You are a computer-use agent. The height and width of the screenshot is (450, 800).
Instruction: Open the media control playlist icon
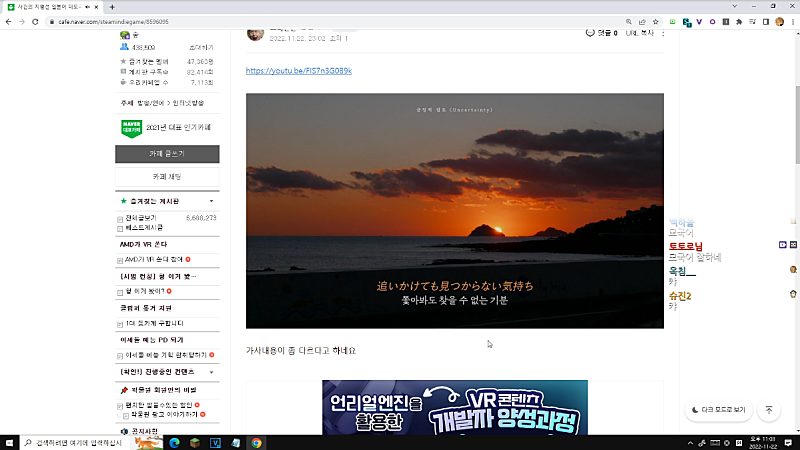pyautogui.click(x=753, y=22)
